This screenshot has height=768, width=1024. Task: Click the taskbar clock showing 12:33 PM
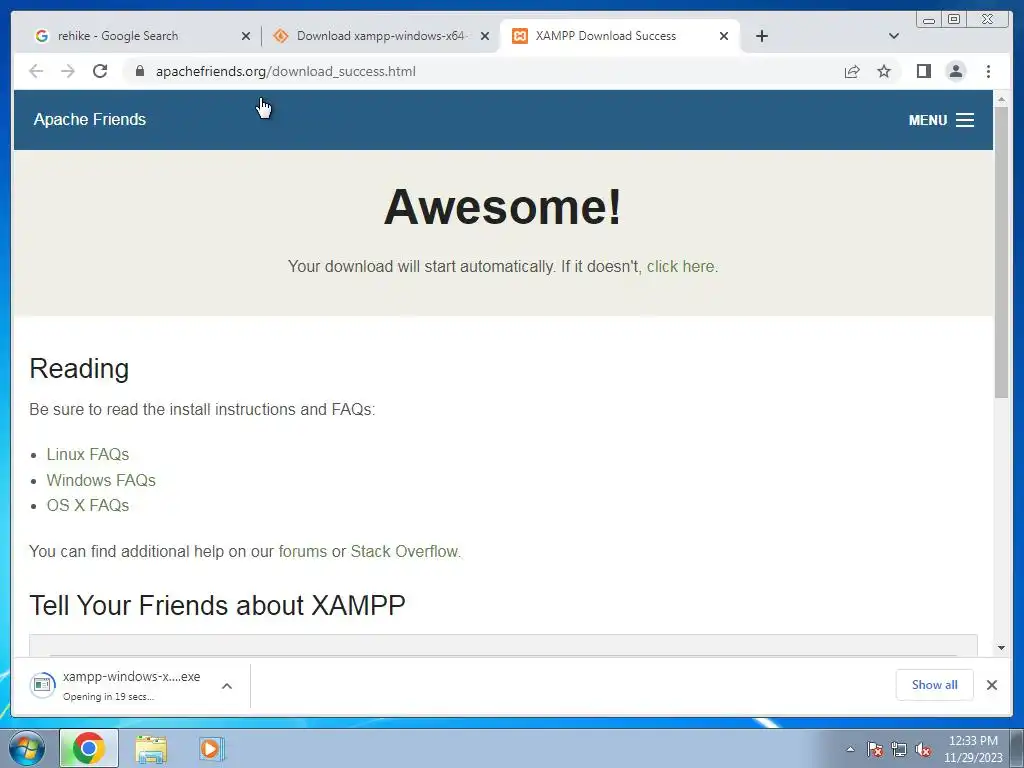(x=973, y=749)
